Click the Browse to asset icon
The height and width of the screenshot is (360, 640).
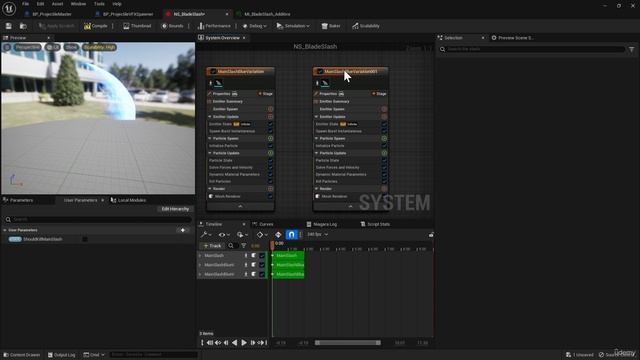pos(23,26)
